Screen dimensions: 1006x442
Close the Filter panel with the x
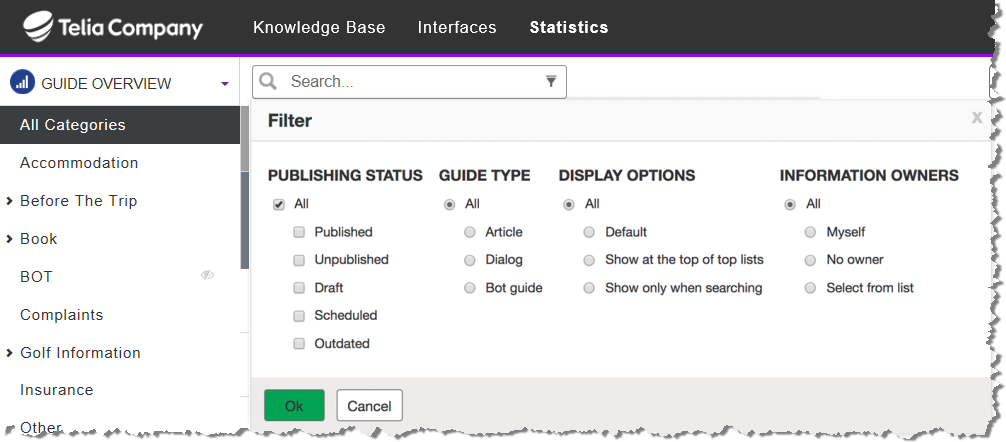pos(976,117)
